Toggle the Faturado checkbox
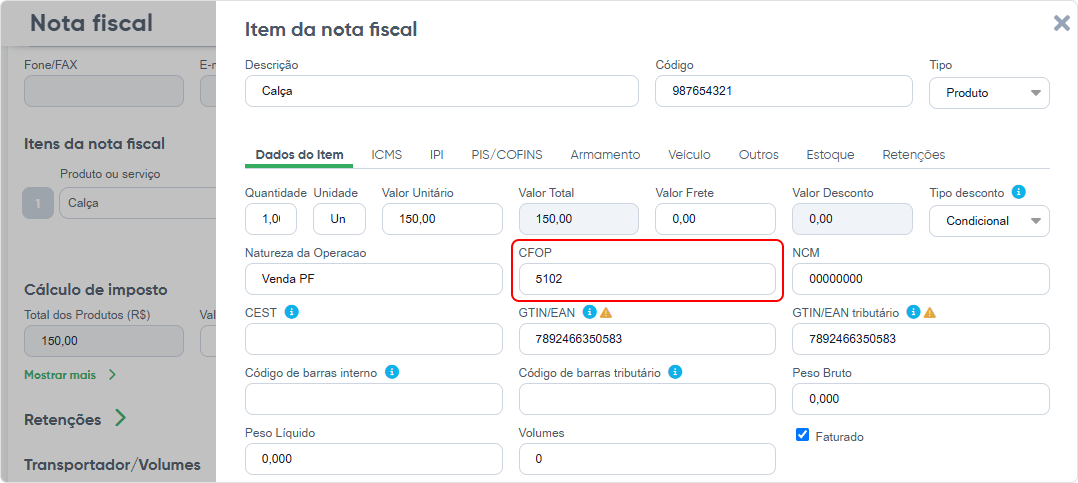The width and height of the screenshot is (1078, 483). tap(802, 435)
